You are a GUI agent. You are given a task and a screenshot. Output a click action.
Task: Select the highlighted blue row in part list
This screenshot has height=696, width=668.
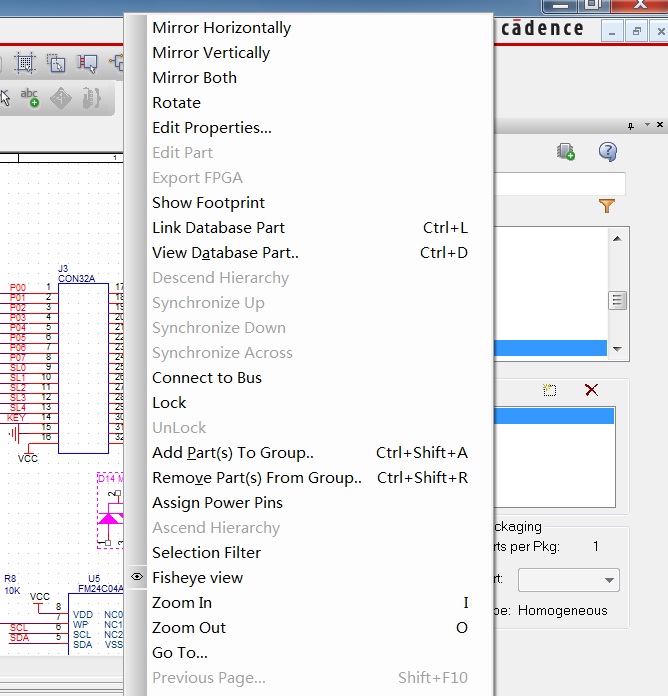click(x=550, y=348)
